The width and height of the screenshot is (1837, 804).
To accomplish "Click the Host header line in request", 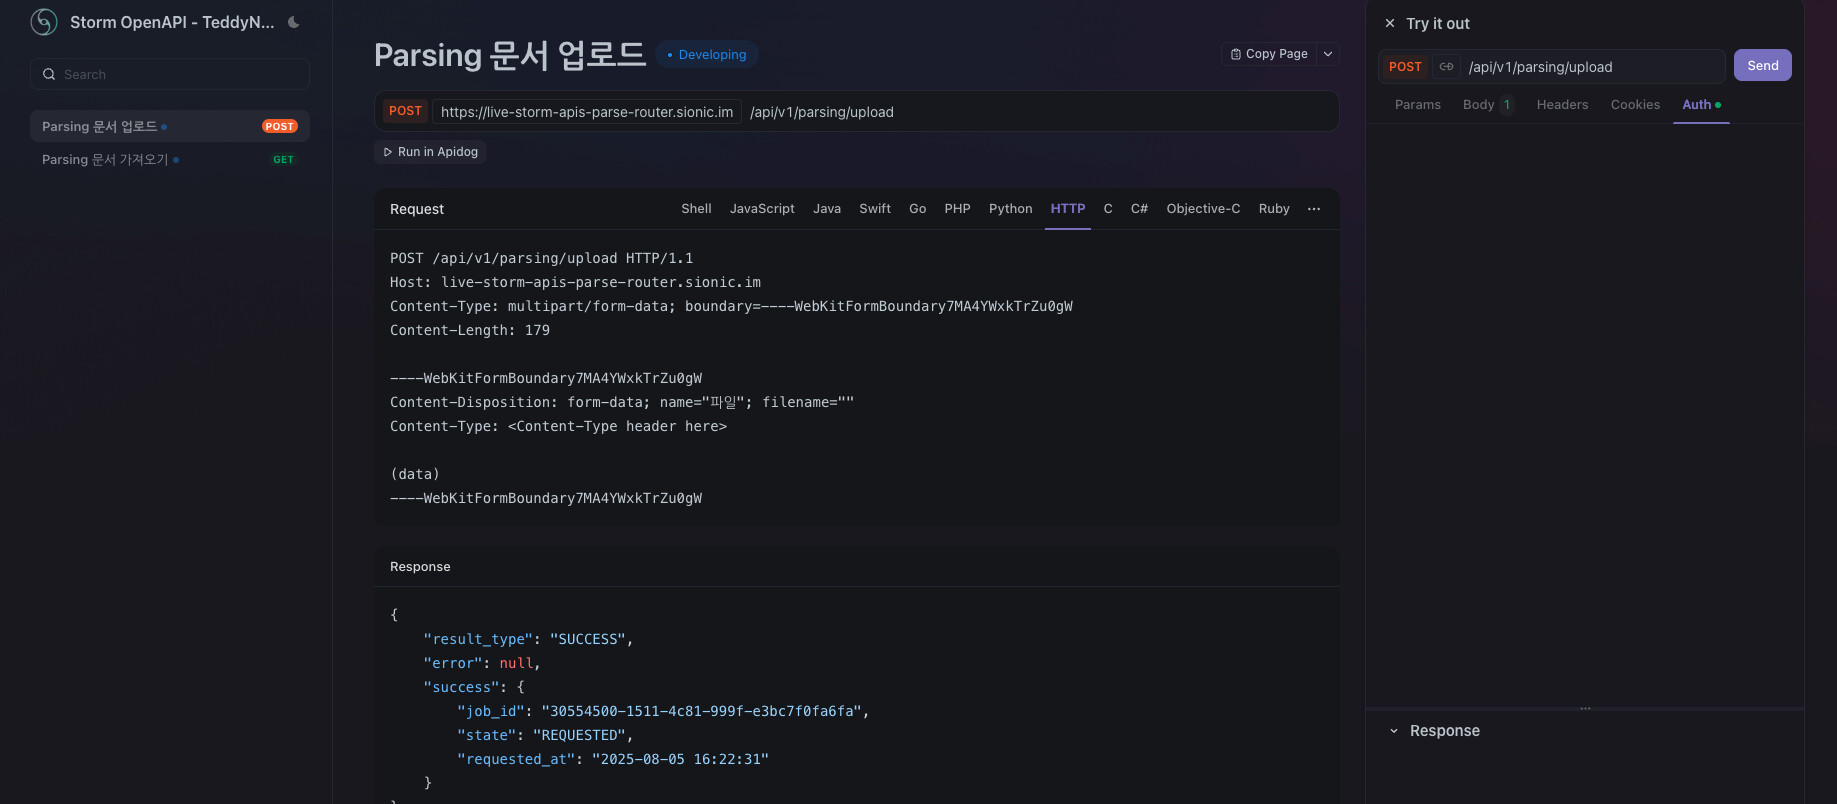I will 575,282.
